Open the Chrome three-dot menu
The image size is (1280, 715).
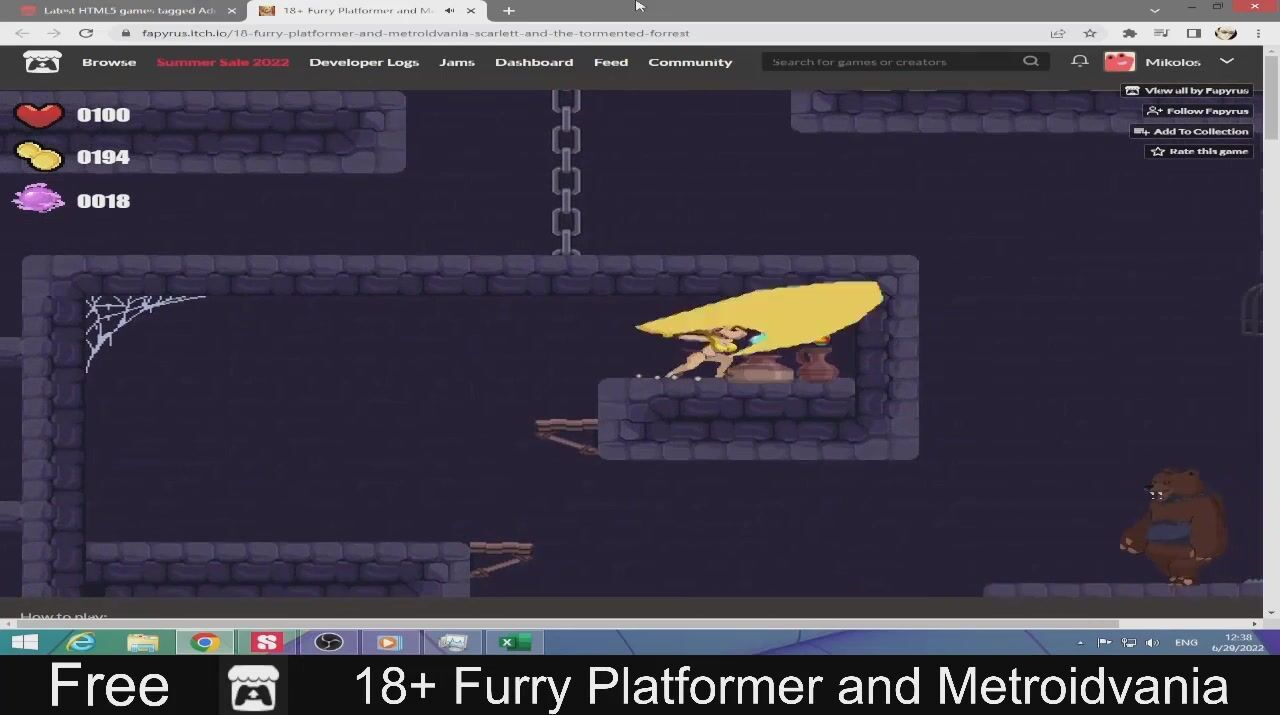(x=1258, y=33)
